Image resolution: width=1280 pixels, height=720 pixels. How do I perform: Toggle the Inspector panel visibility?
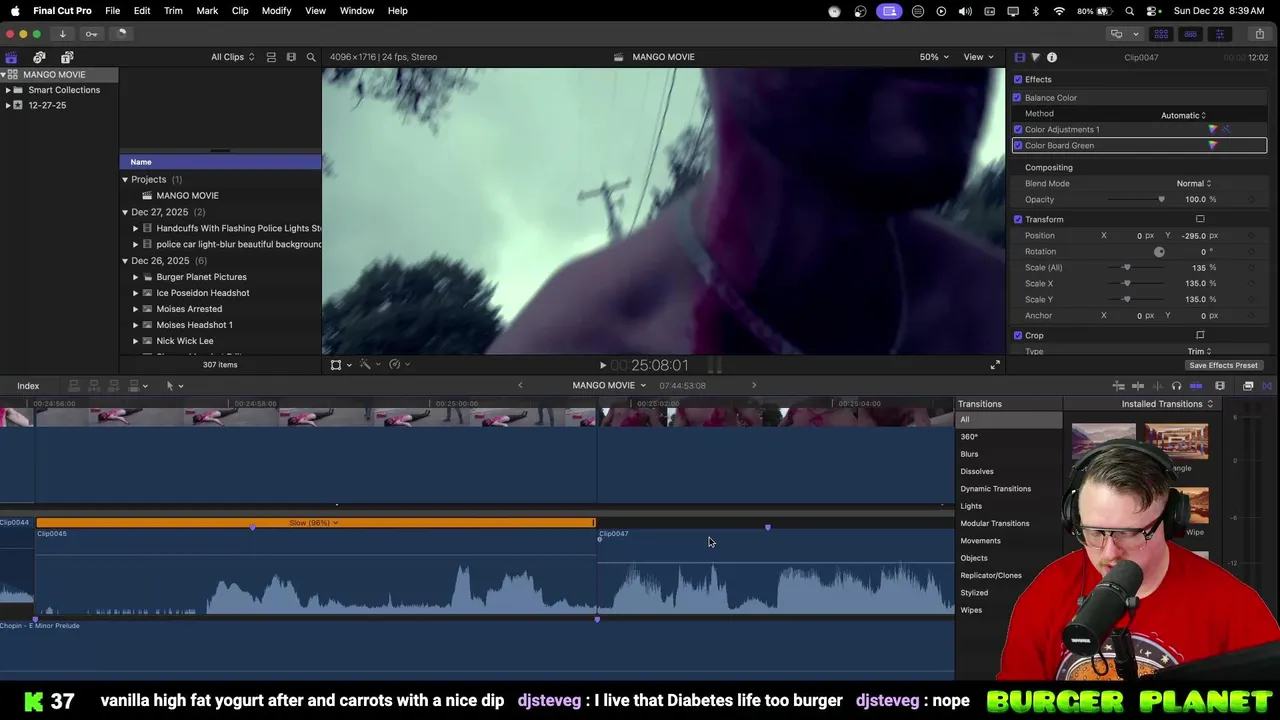click(1219, 34)
